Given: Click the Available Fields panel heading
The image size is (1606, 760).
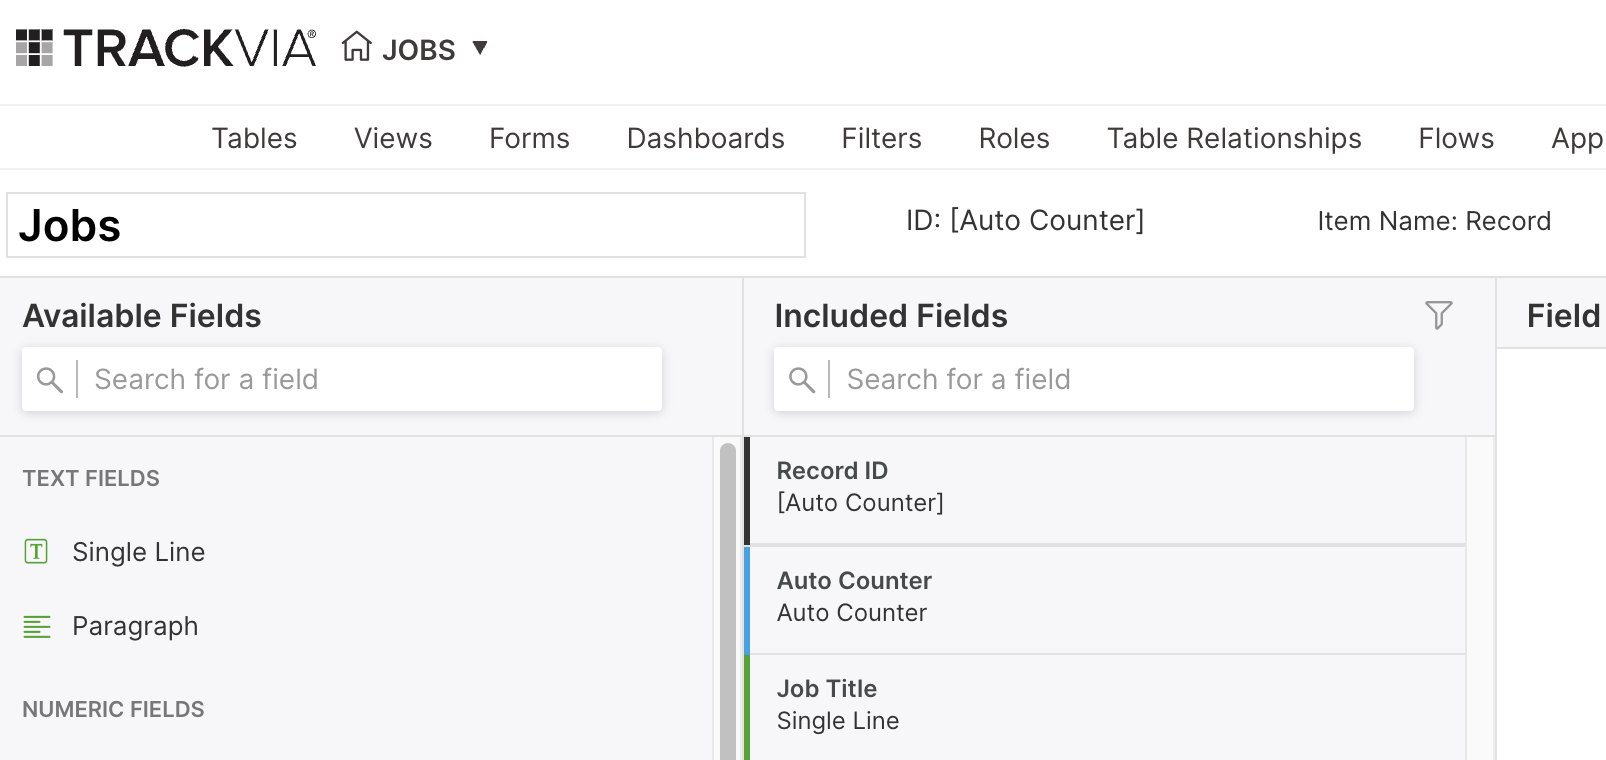Looking at the screenshot, I should point(142,316).
